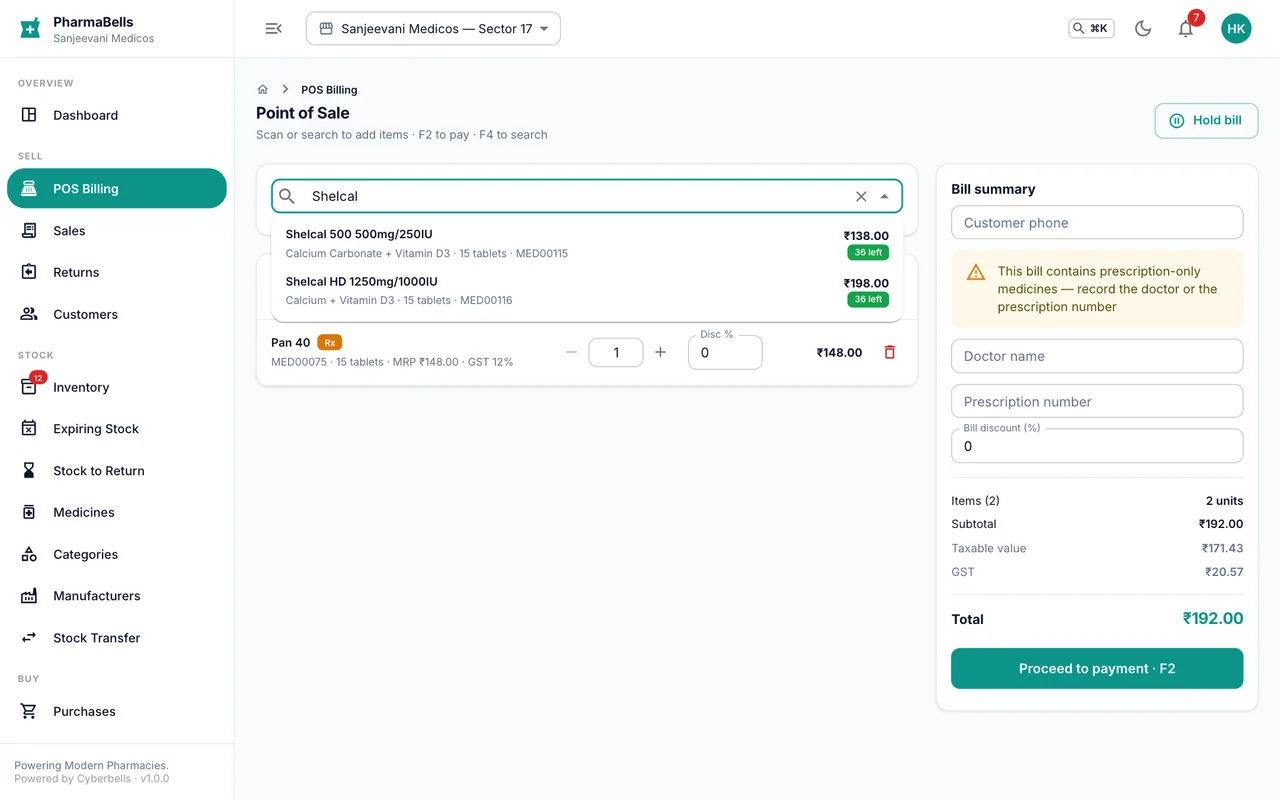
Task: Go to Returns page
Action: click(117, 272)
